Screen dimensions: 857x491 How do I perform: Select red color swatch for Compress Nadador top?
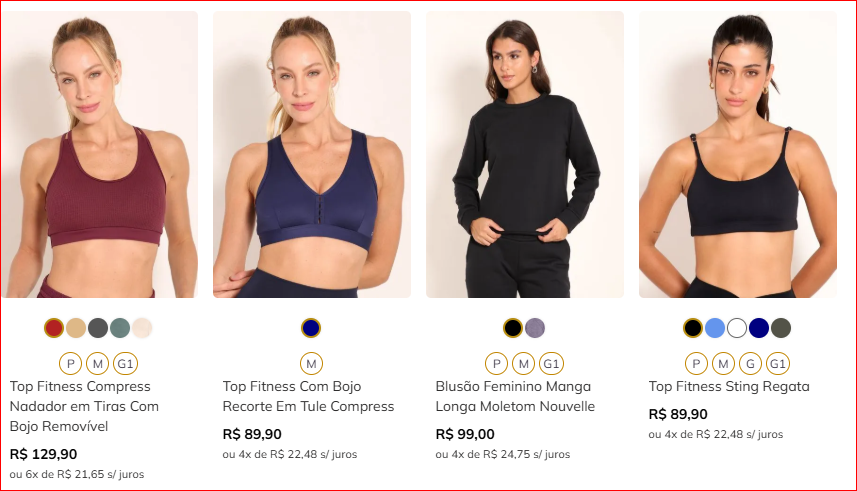pos(54,328)
